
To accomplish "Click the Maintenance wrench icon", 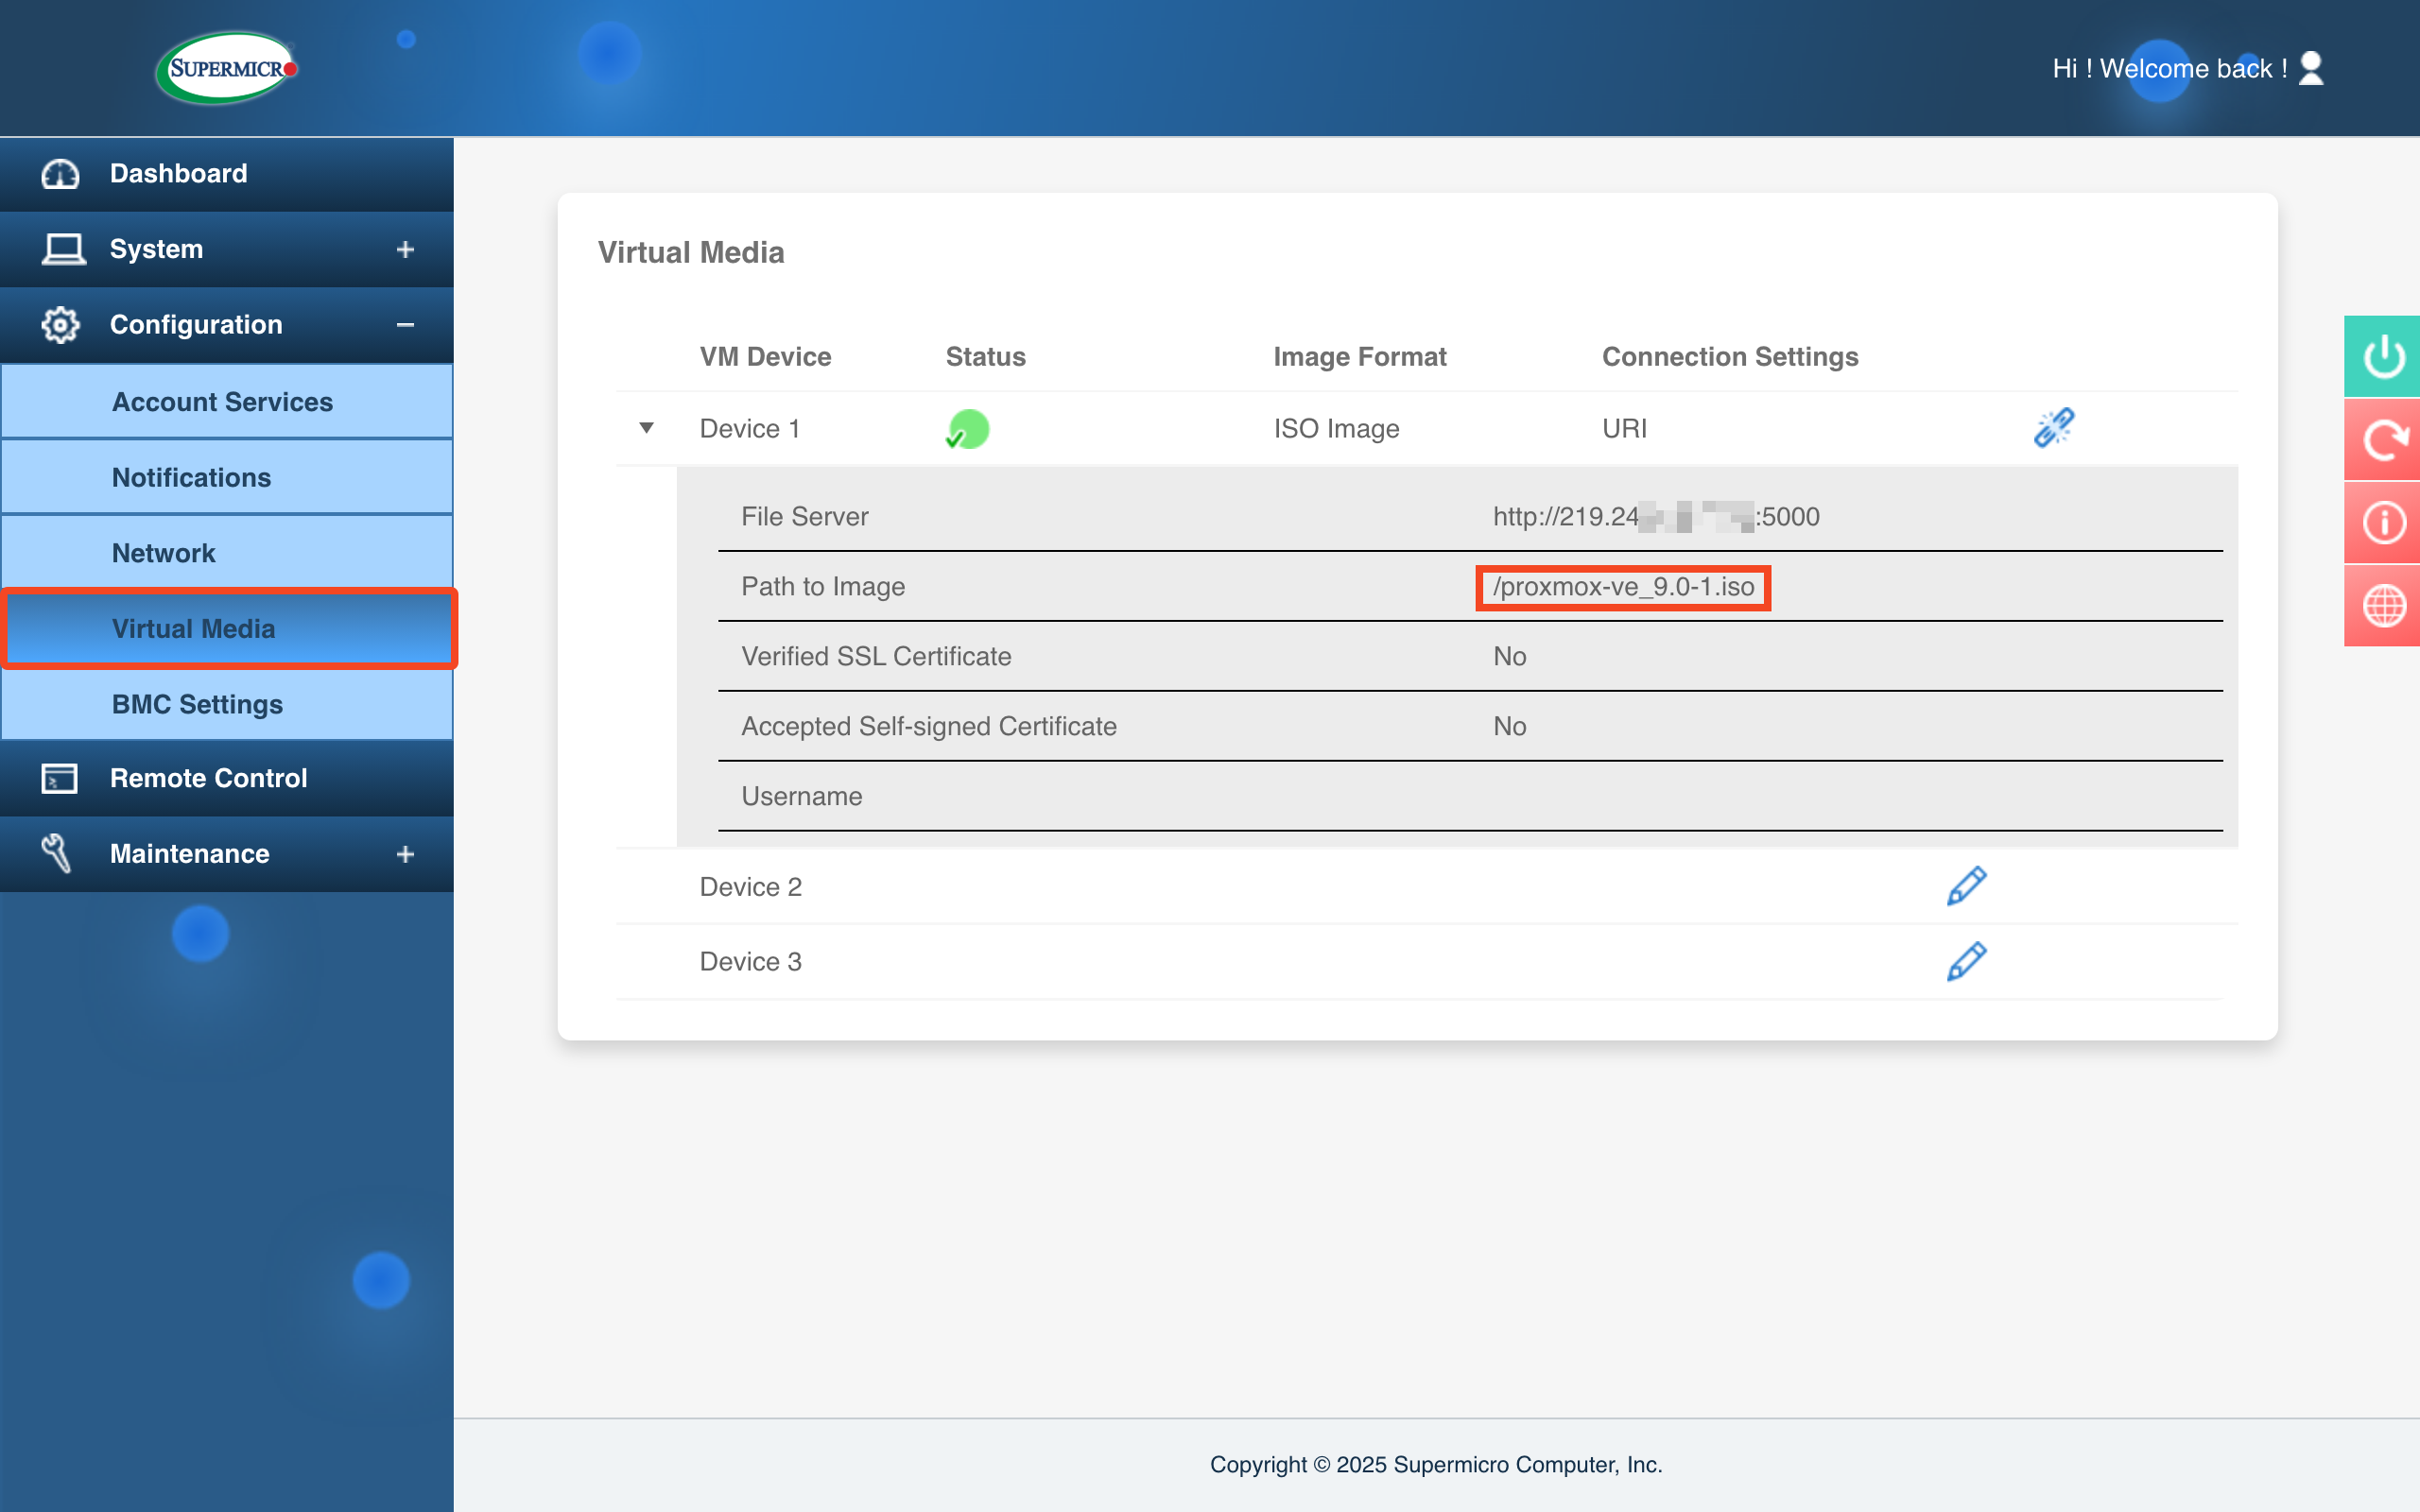I will pos(56,853).
